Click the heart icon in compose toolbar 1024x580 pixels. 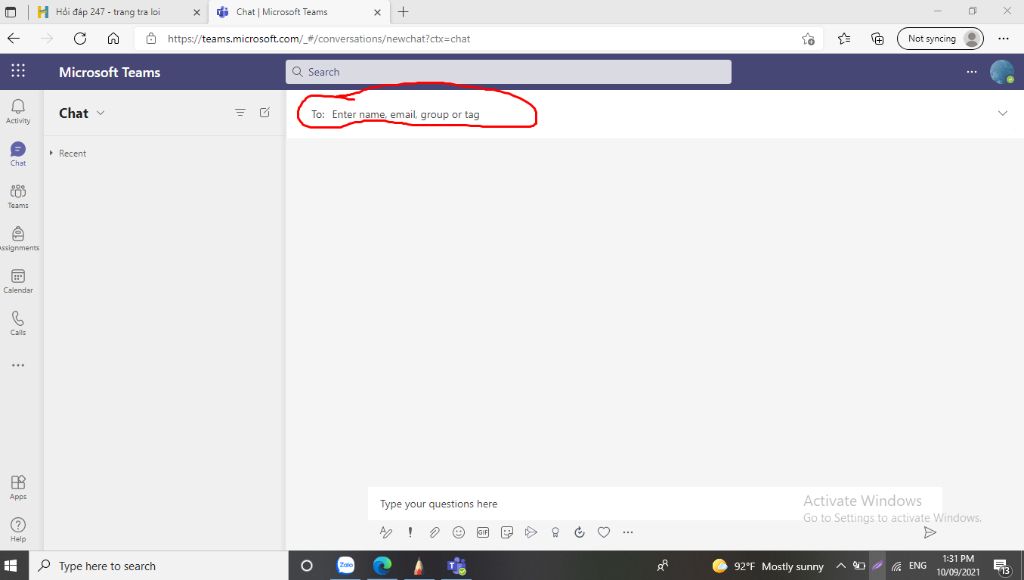tap(604, 532)
